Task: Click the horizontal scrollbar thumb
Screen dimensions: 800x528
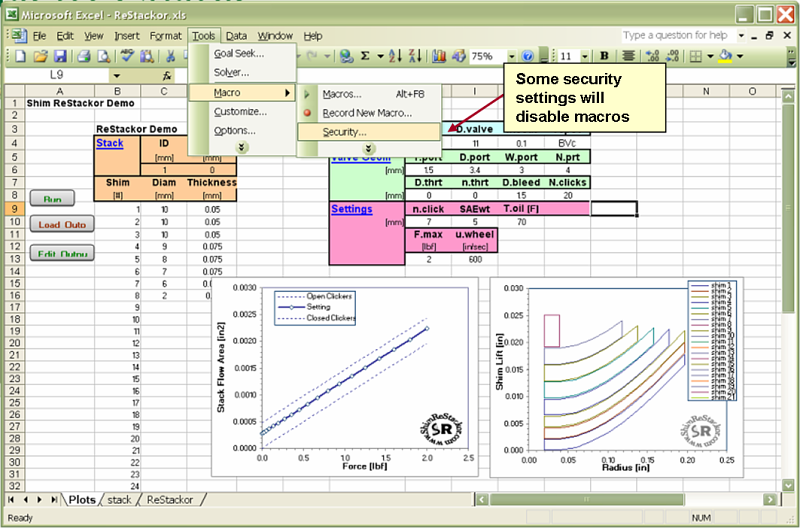Action: (587, 499)
